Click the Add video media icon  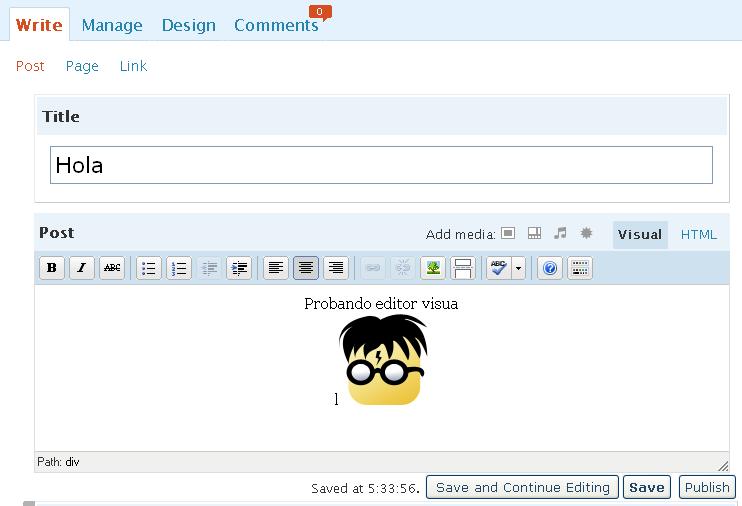point(534,233)
